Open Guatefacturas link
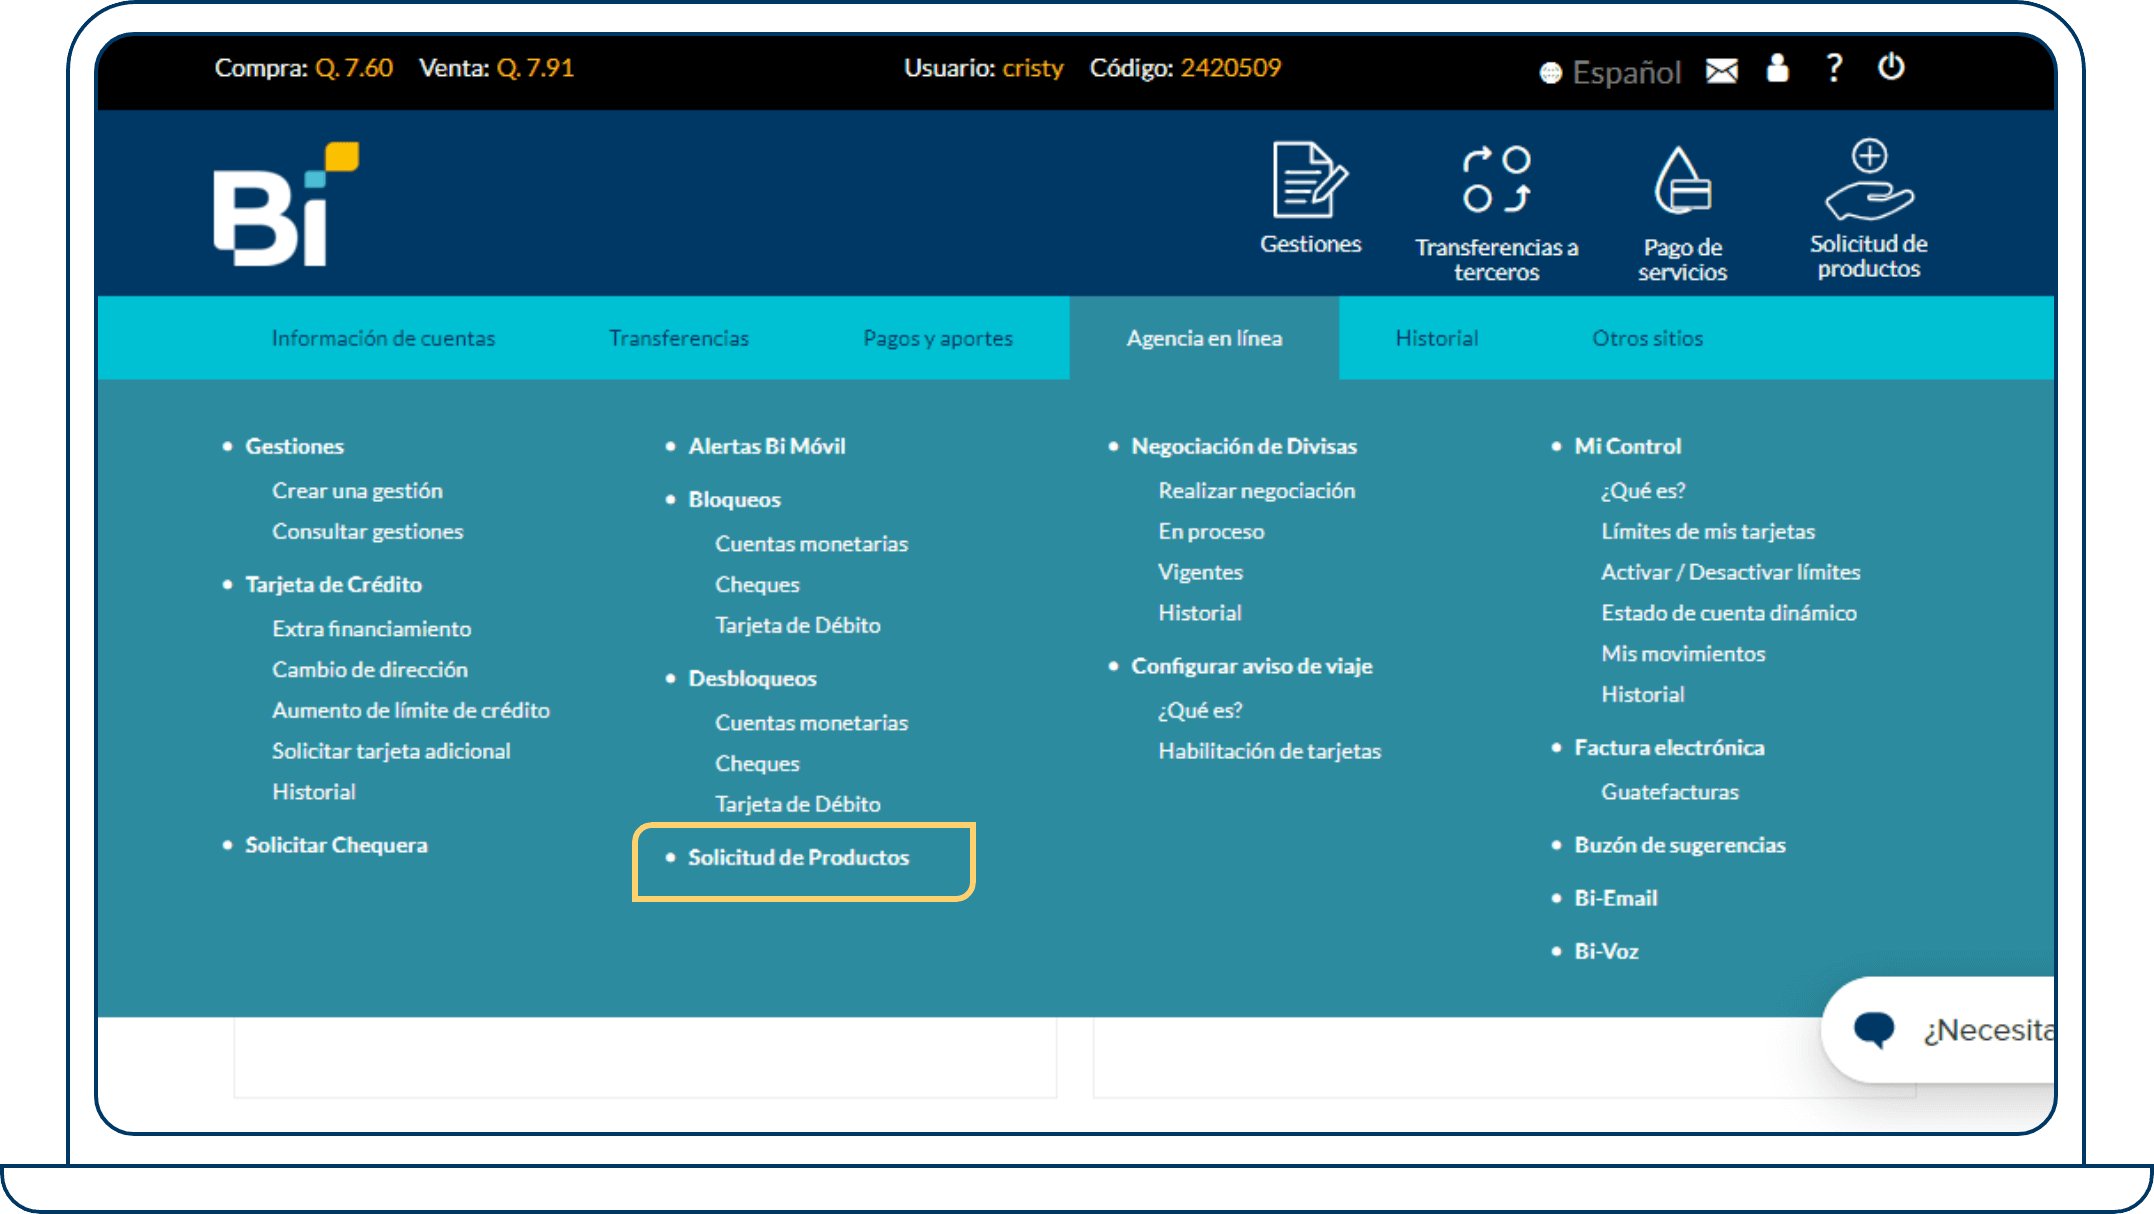2154x1214 pixels. [x=1669, y=792]
